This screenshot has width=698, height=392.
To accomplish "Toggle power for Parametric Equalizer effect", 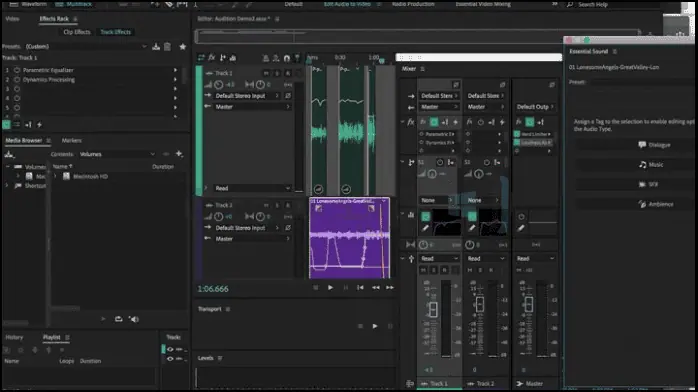I will pos(17,70).
